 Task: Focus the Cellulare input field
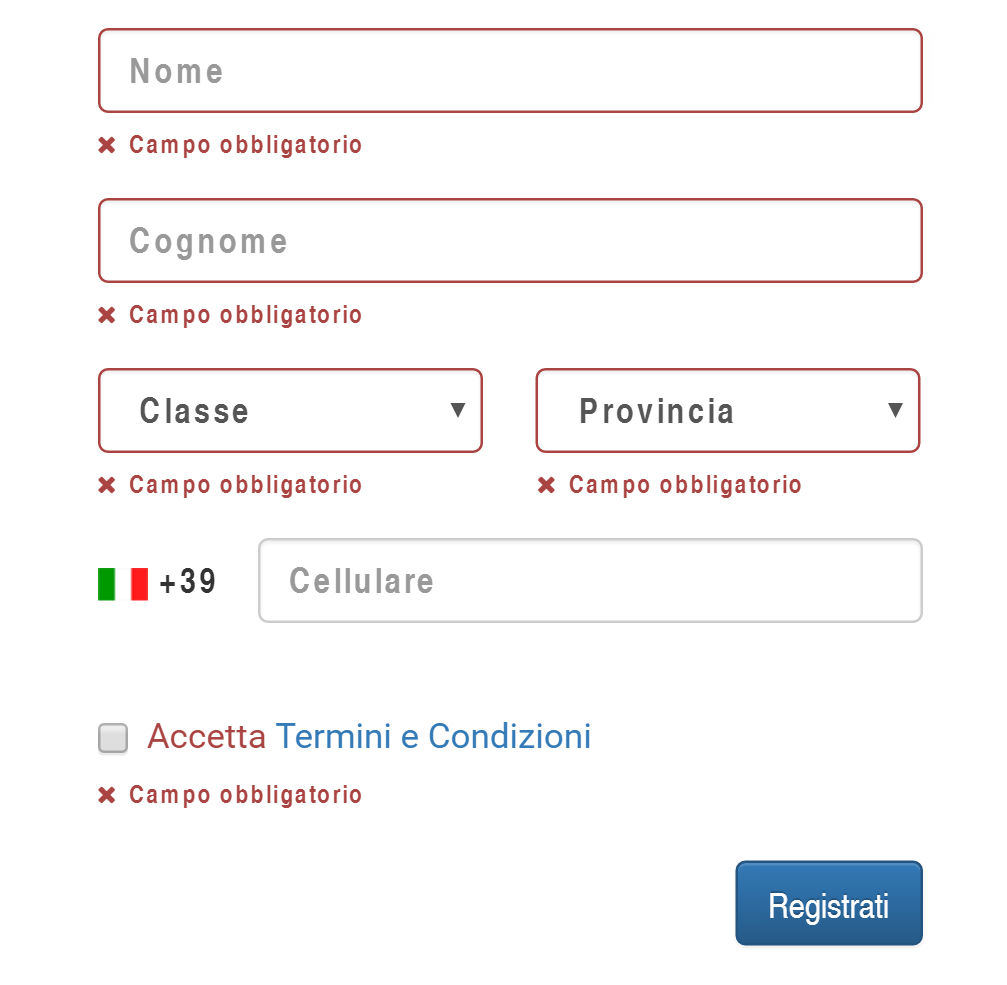[x=590, y=580]
